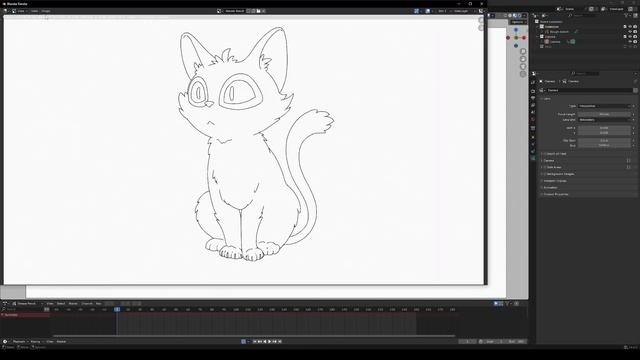Toggle Collection render camera icon
The height and width of the screenshot is (360, 640).
(635, 27)
